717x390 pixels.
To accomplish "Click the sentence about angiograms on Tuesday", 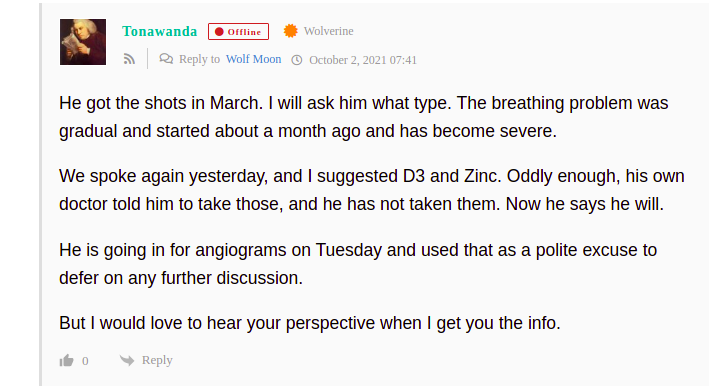I will (x=358, y=264).
